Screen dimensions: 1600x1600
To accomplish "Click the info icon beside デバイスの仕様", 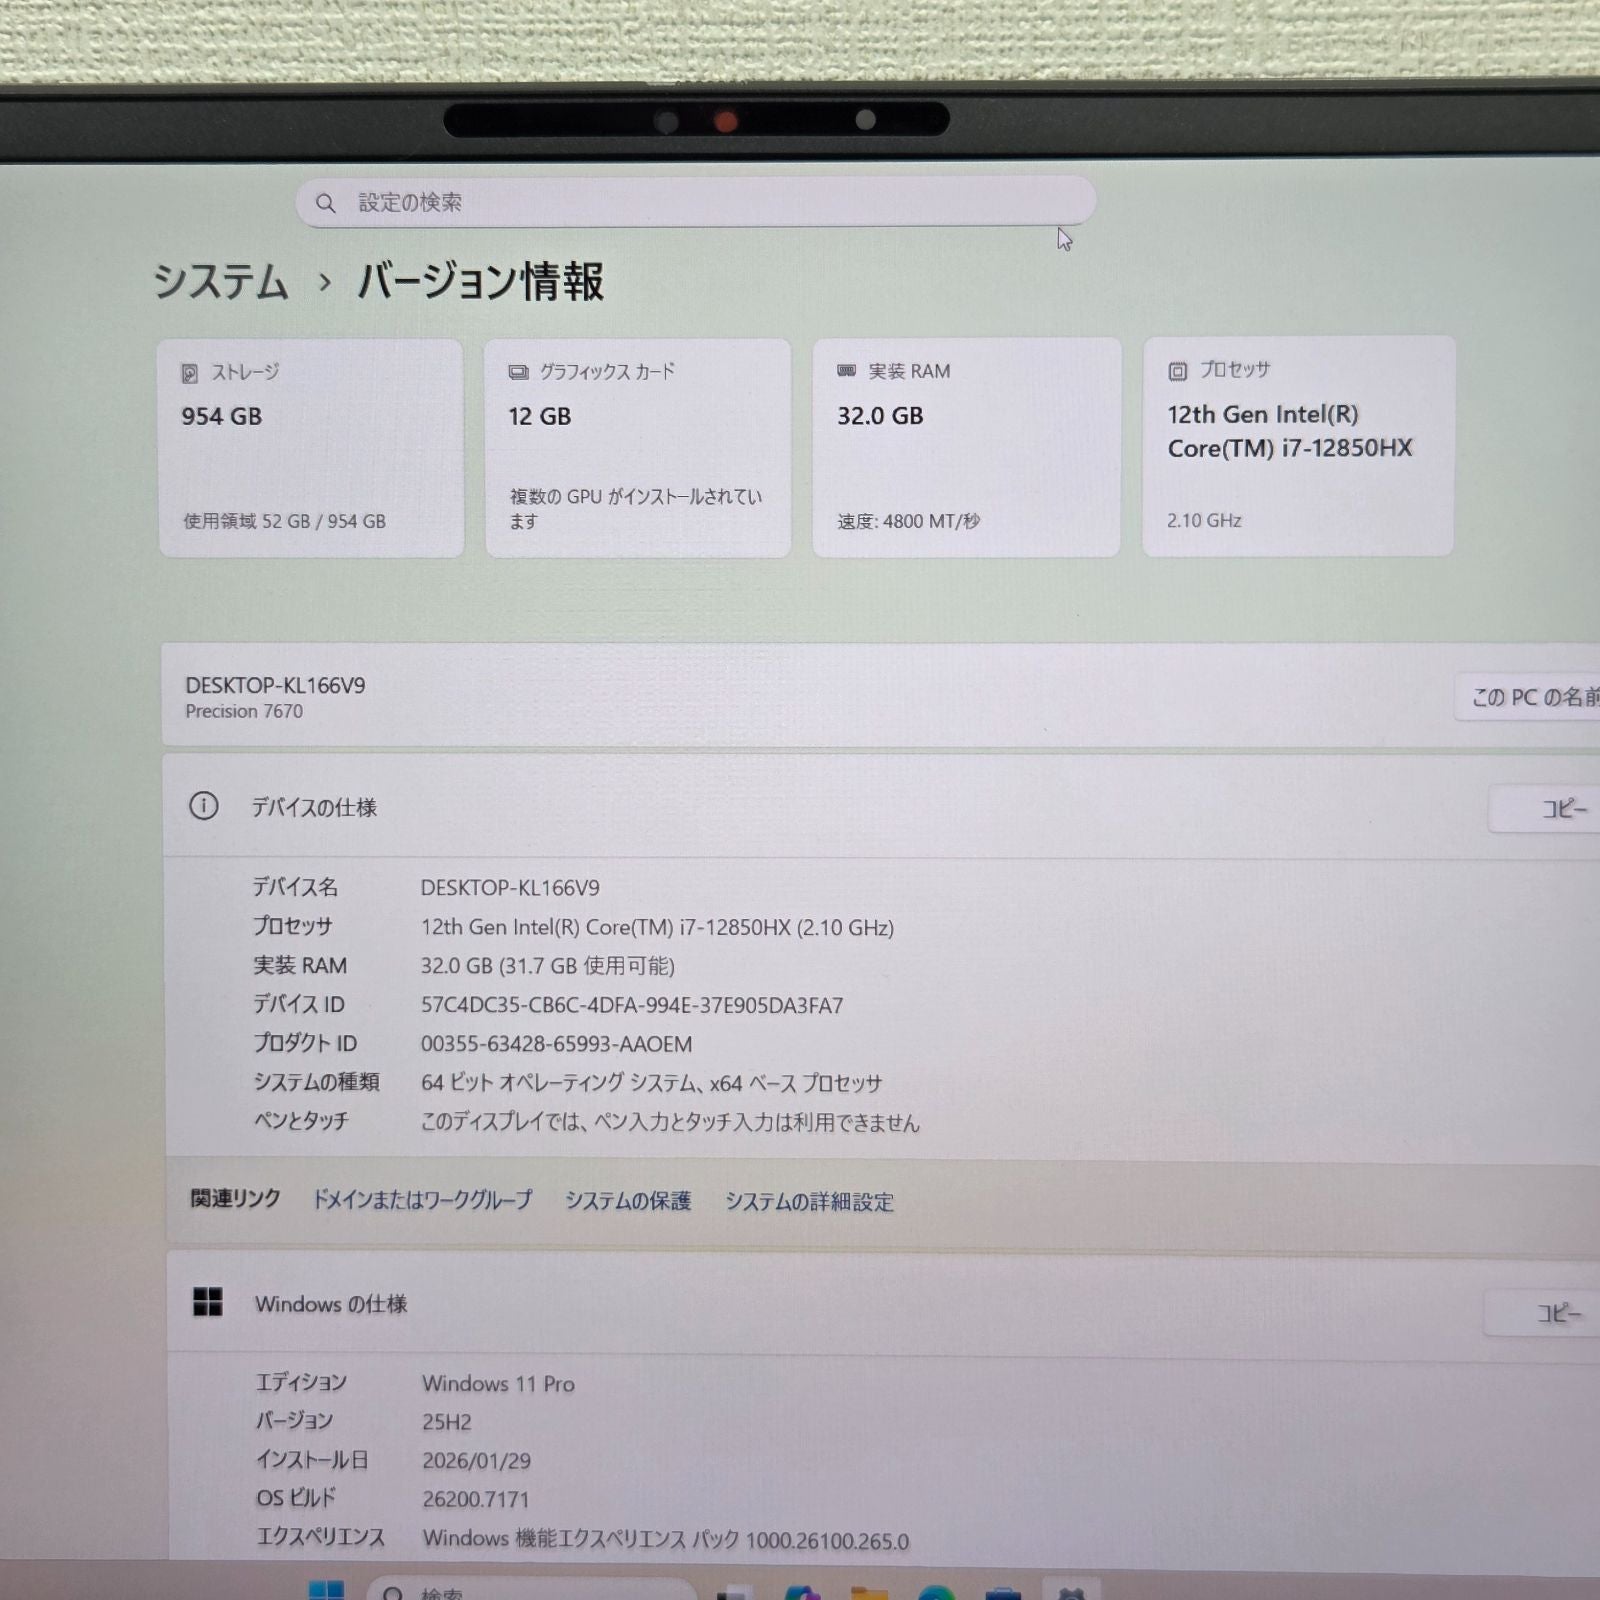I will [x=204, y=806].
